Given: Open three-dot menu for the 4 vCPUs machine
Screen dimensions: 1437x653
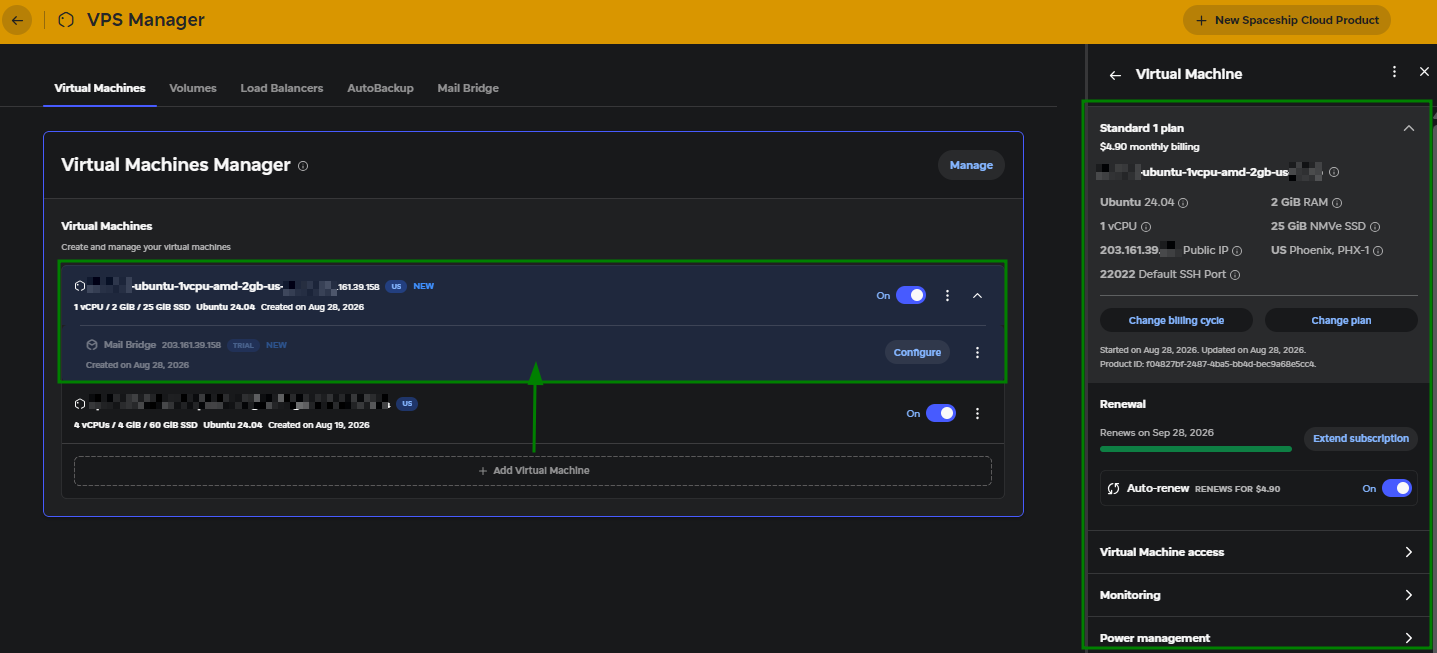Looking at the screenshot, I should coord(977,414).
